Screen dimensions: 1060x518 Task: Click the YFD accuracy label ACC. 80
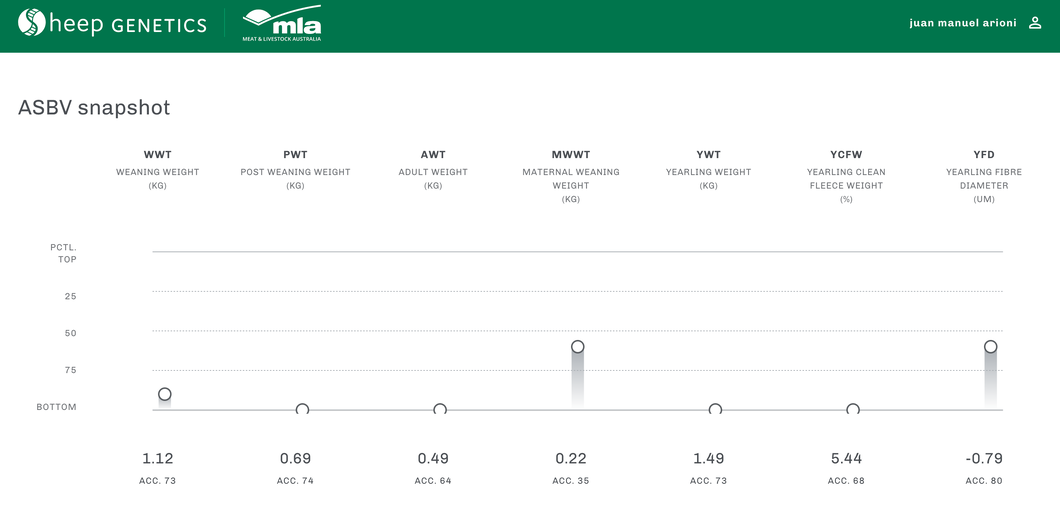[x=984, y=481]
